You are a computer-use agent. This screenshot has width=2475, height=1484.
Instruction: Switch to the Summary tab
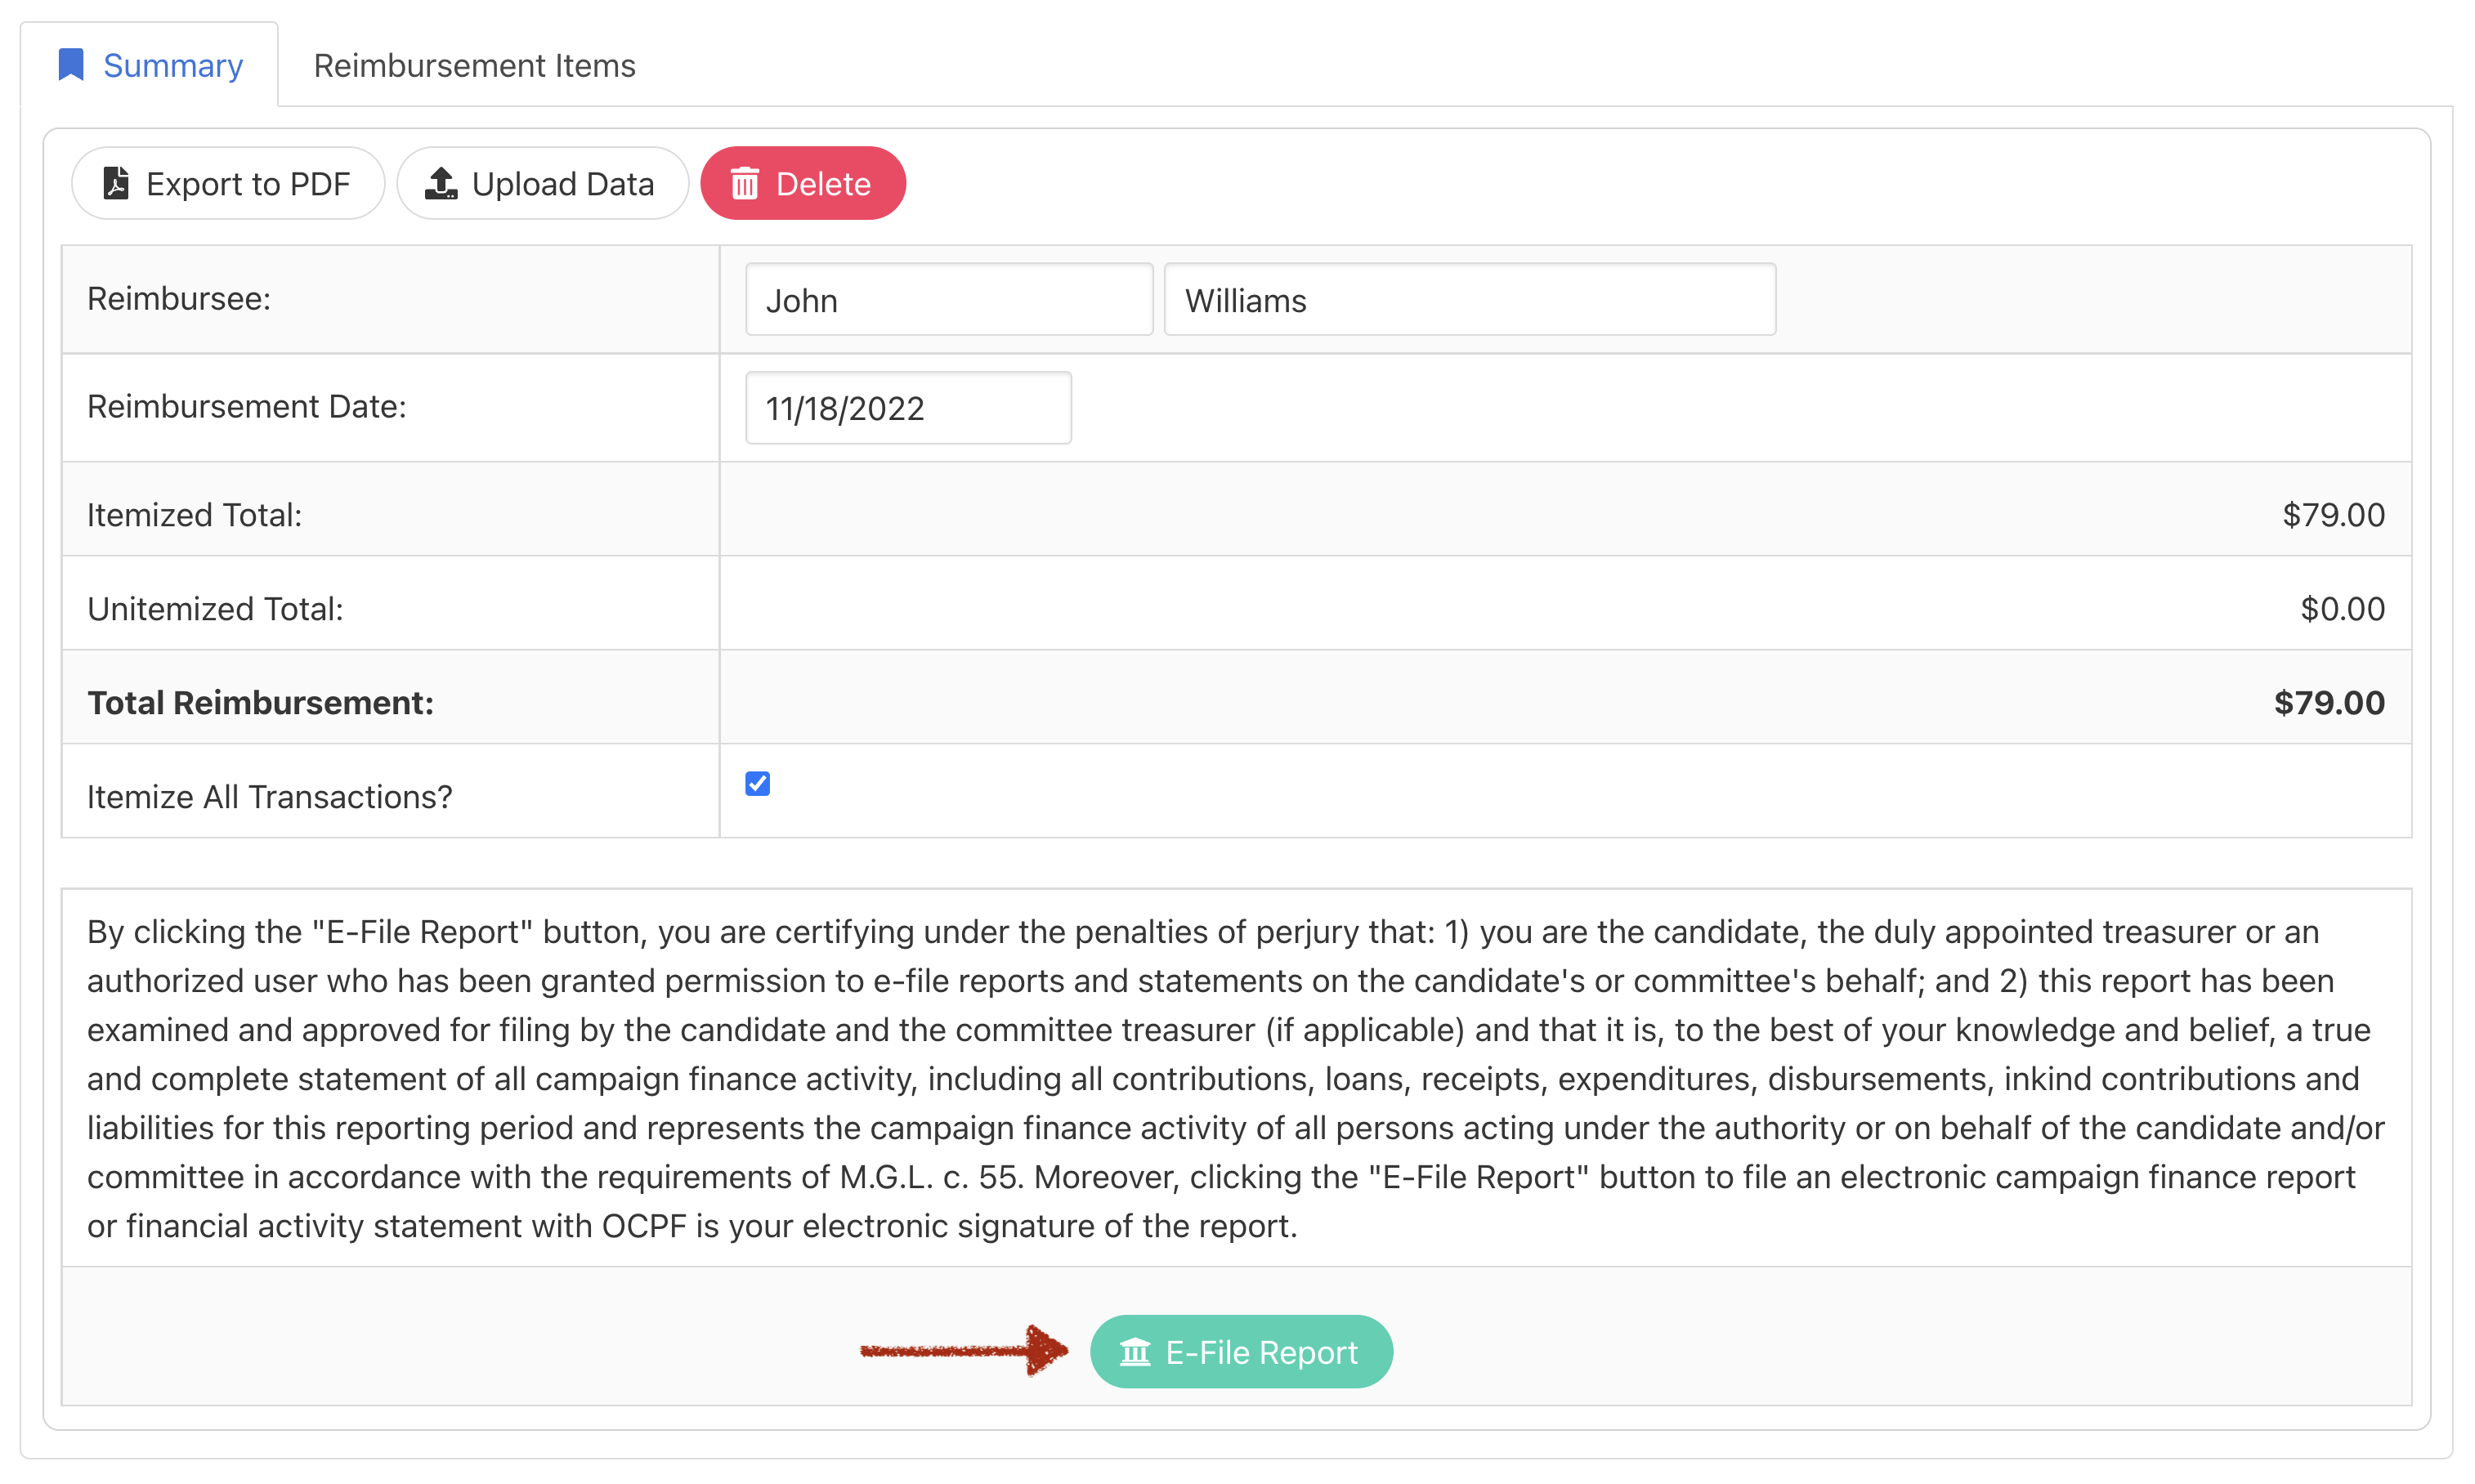pyautogui.click(x=172, y=66)
